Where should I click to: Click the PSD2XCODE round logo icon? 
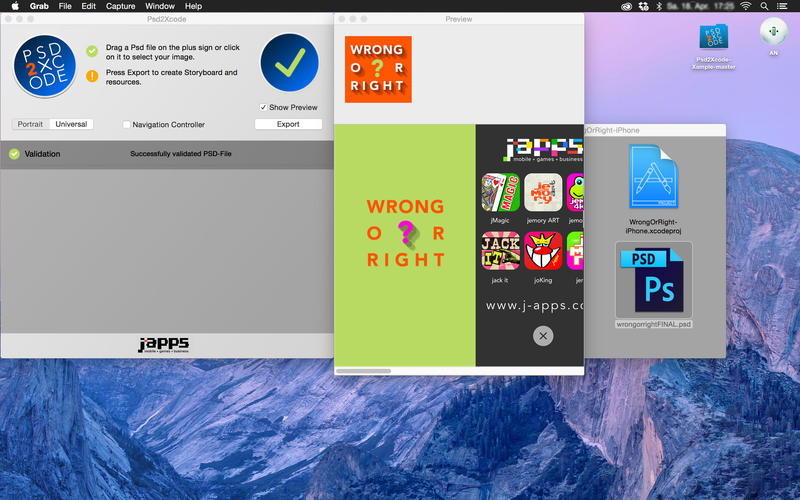(x=45, y=67)
